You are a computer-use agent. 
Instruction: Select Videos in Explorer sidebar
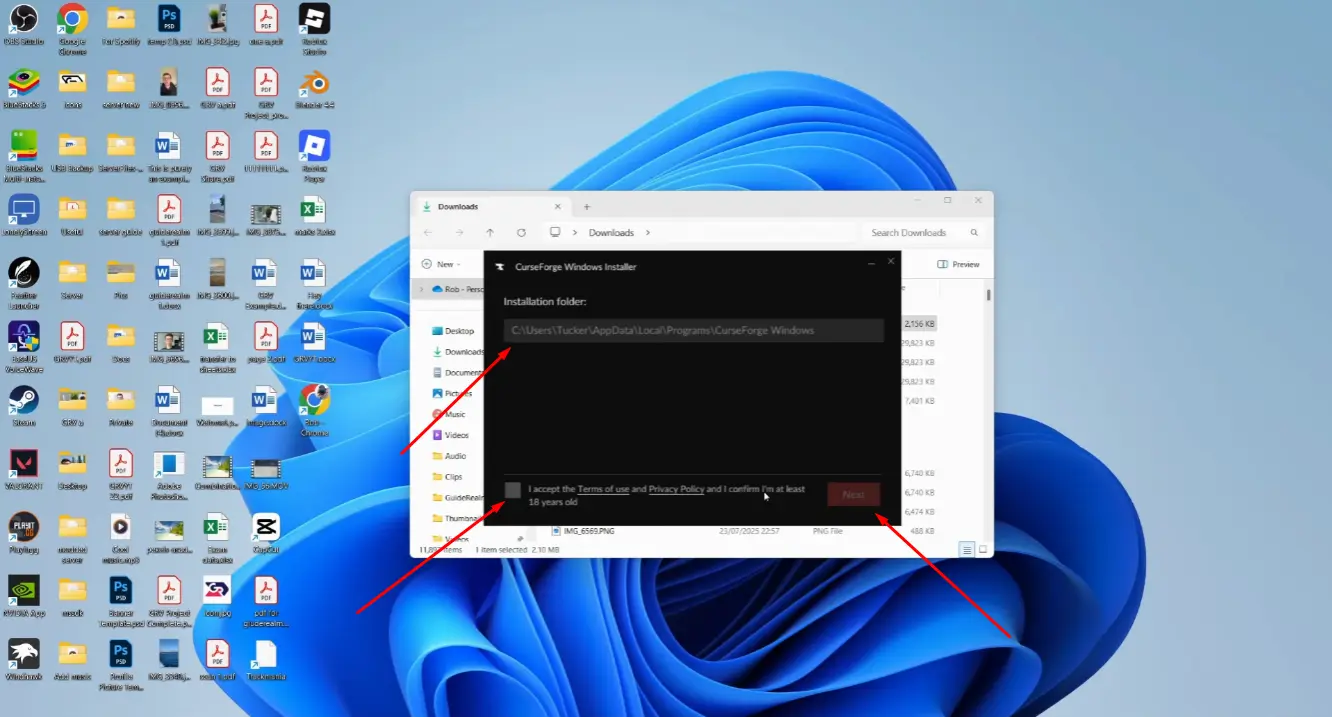point(450,435)
